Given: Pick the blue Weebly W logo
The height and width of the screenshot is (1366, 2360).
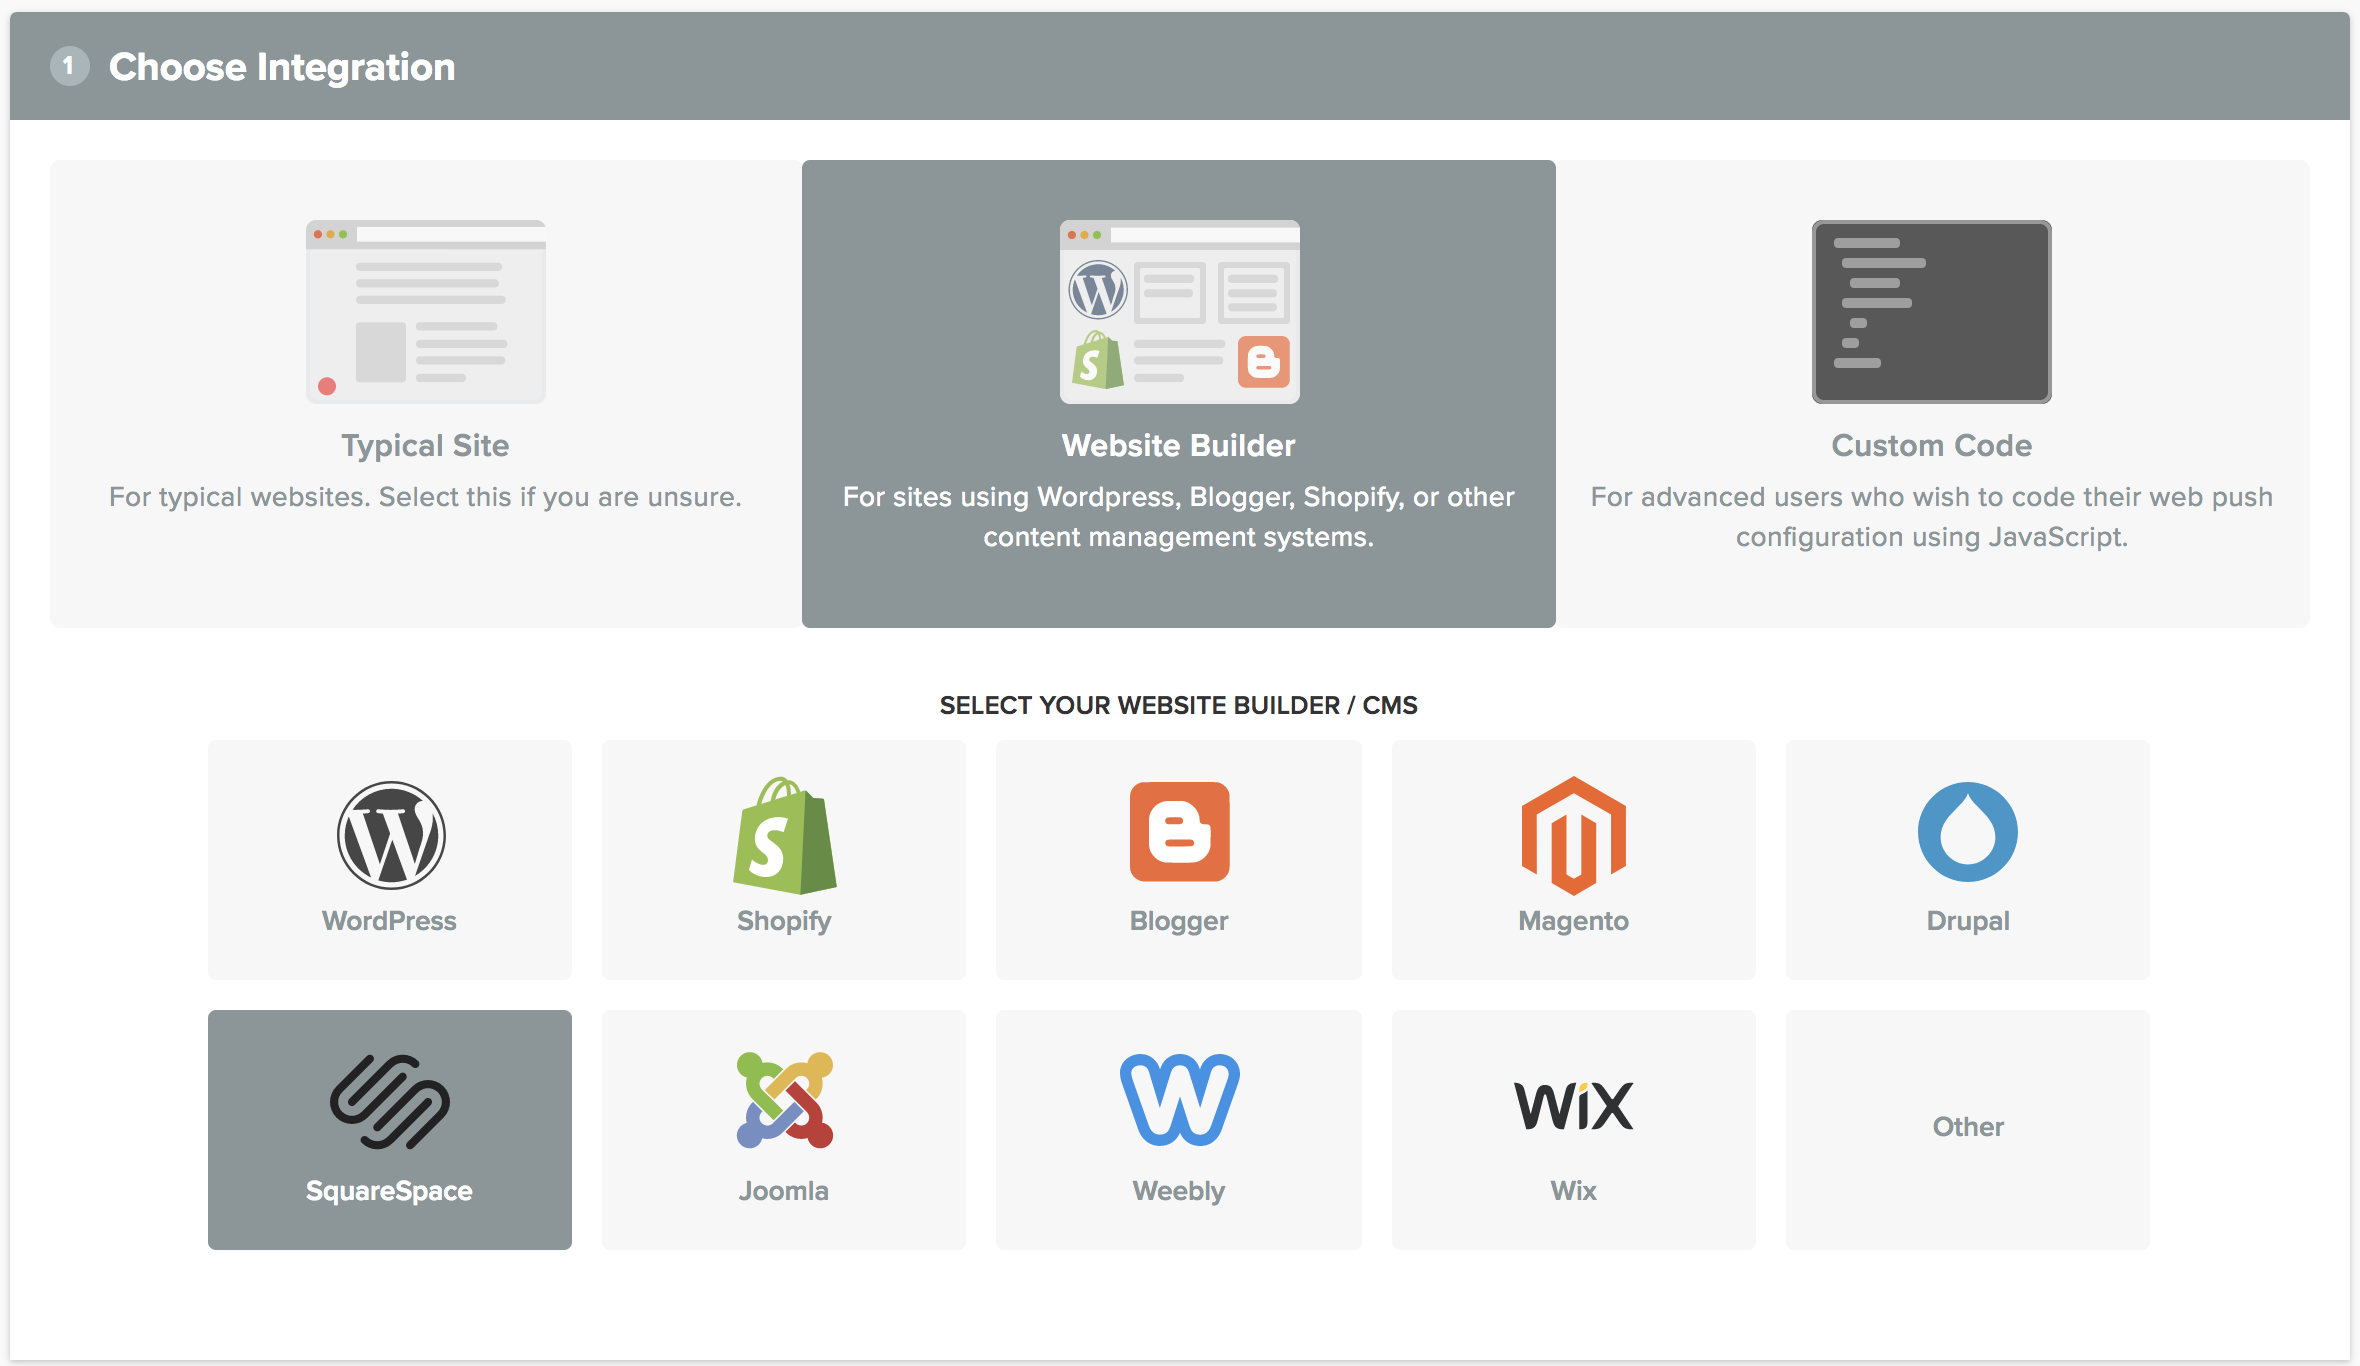Looking at the screenshot, I should coord(1179,1100).
